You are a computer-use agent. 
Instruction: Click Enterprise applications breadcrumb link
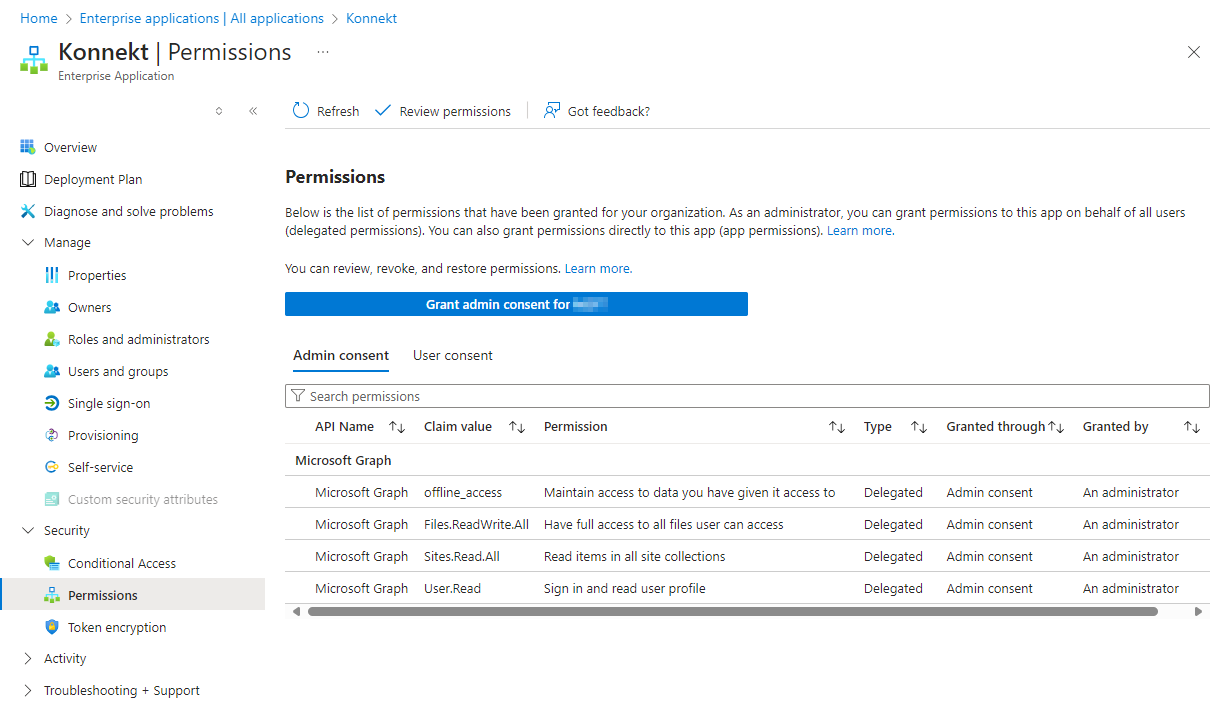point(201,18)
